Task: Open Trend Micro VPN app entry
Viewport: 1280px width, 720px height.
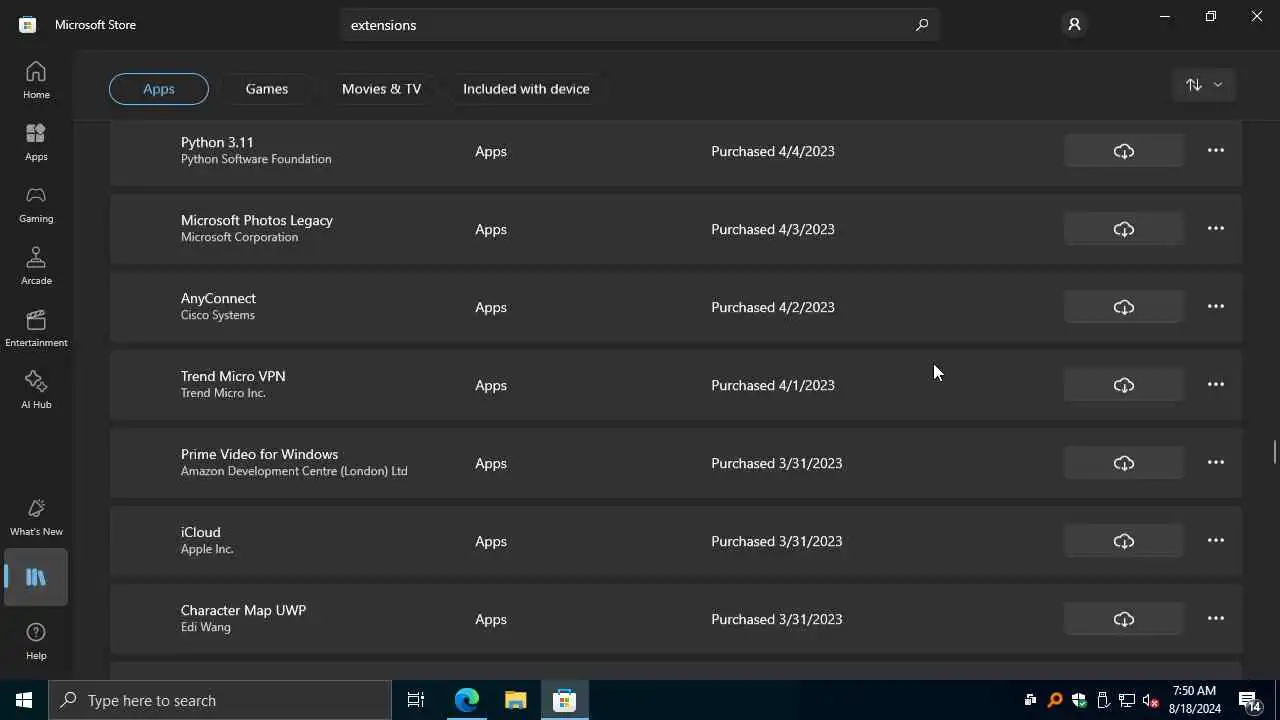Action: [676, 385]
